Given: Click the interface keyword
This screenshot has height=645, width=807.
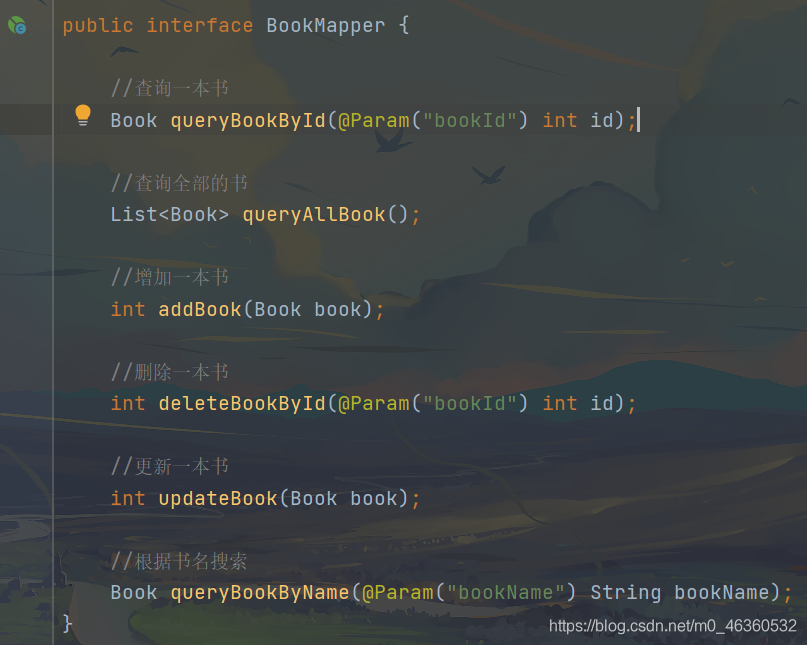Looking at the screenshot, I should (200, 25).
